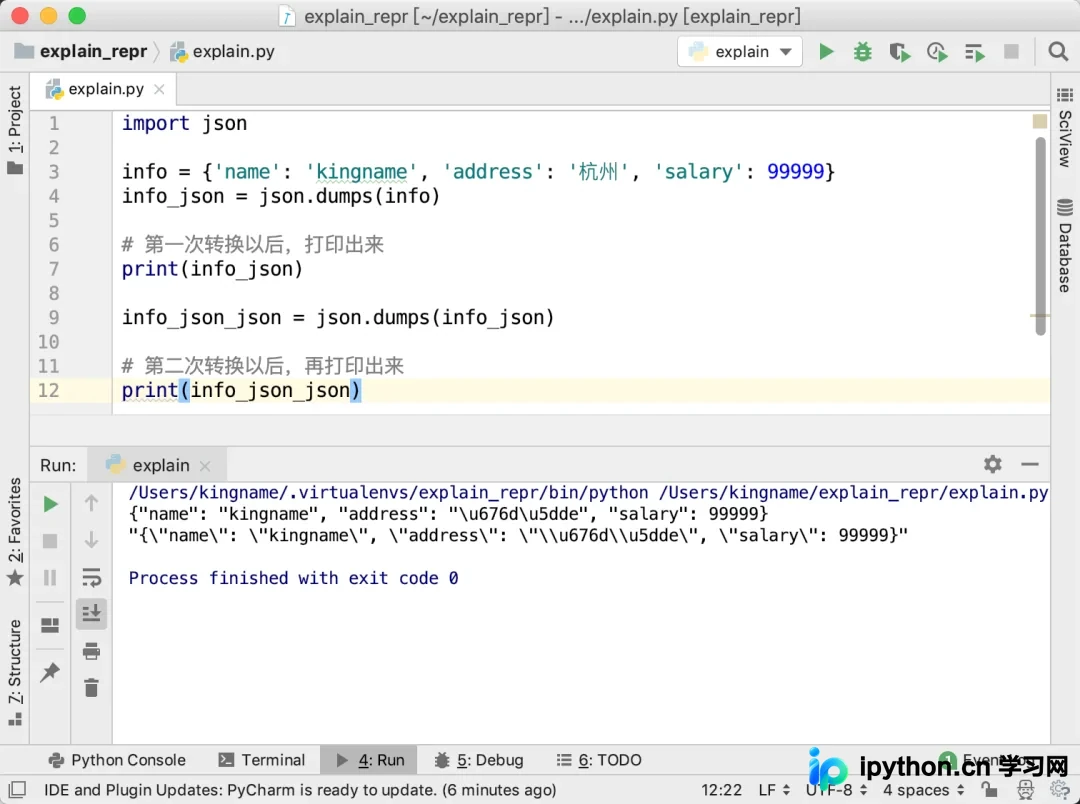Change the 4 spaces indent setting
The image size is (1080, 804).
point(924,790)
